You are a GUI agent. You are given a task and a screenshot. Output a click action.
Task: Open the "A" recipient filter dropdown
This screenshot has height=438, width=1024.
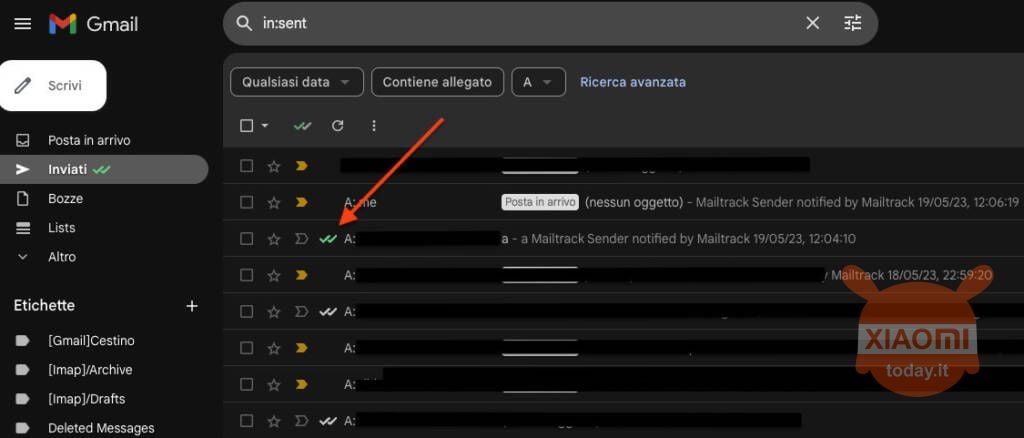point(539,82)
